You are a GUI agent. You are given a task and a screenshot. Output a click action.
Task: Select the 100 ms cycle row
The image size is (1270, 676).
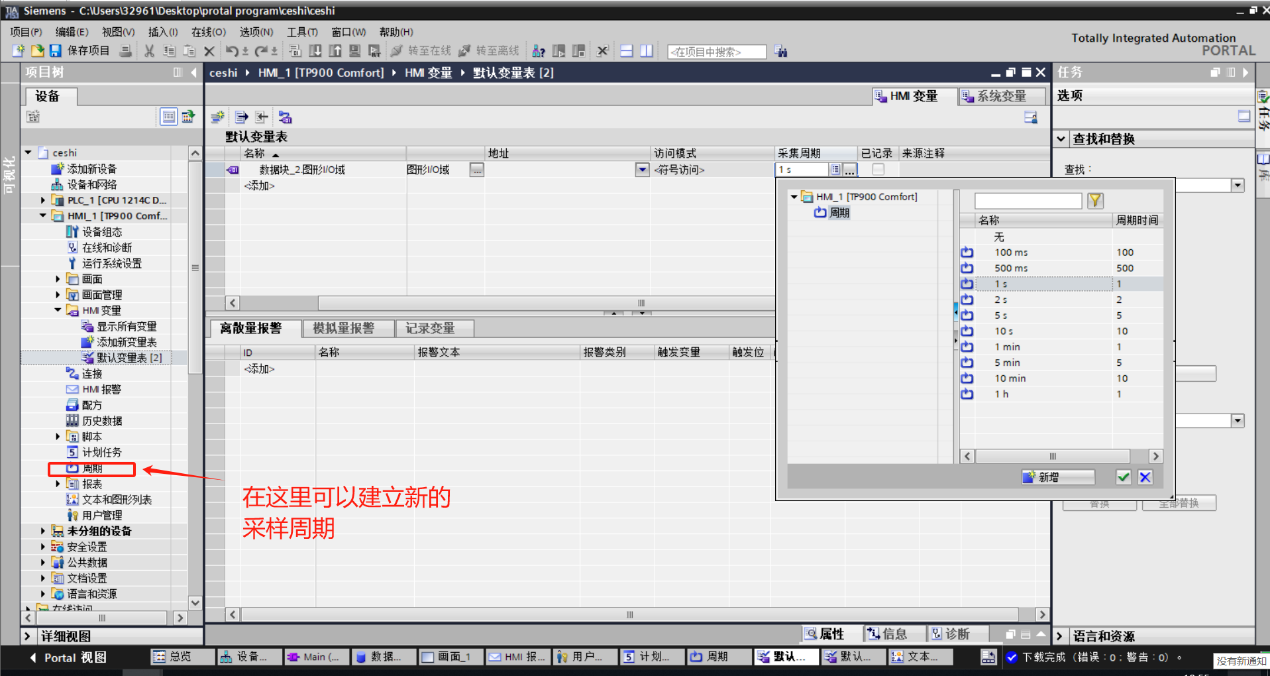point(1061,253)
